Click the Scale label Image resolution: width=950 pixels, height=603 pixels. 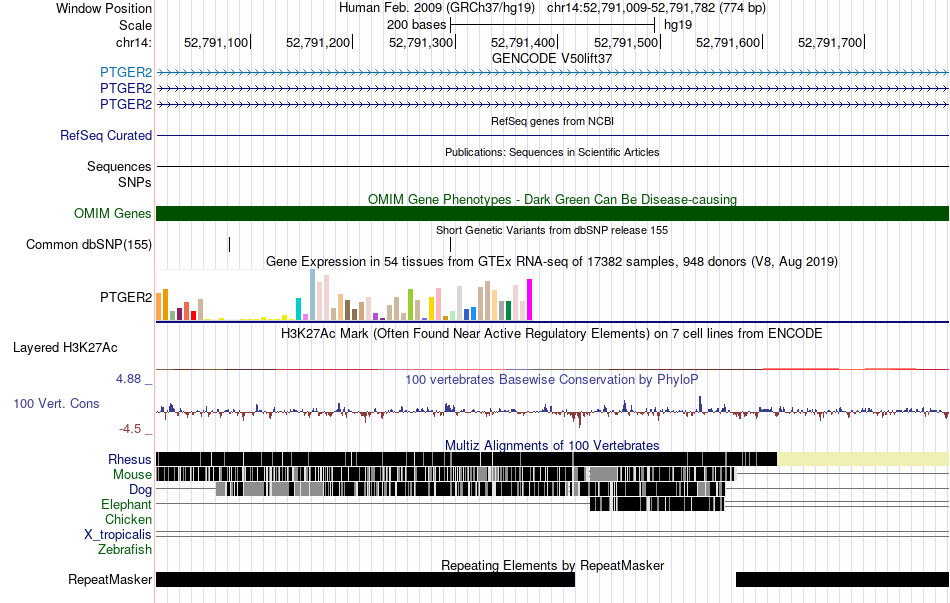[x=135, y=25]
